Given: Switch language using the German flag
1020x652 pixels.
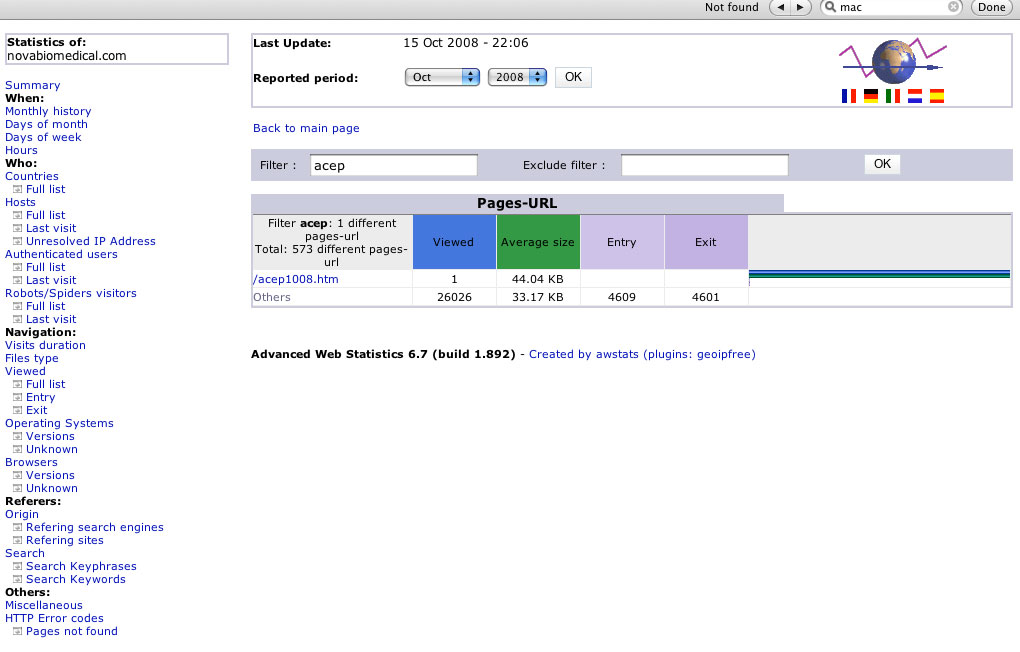Looking at the screenshot, I should [x=871, y=97].
